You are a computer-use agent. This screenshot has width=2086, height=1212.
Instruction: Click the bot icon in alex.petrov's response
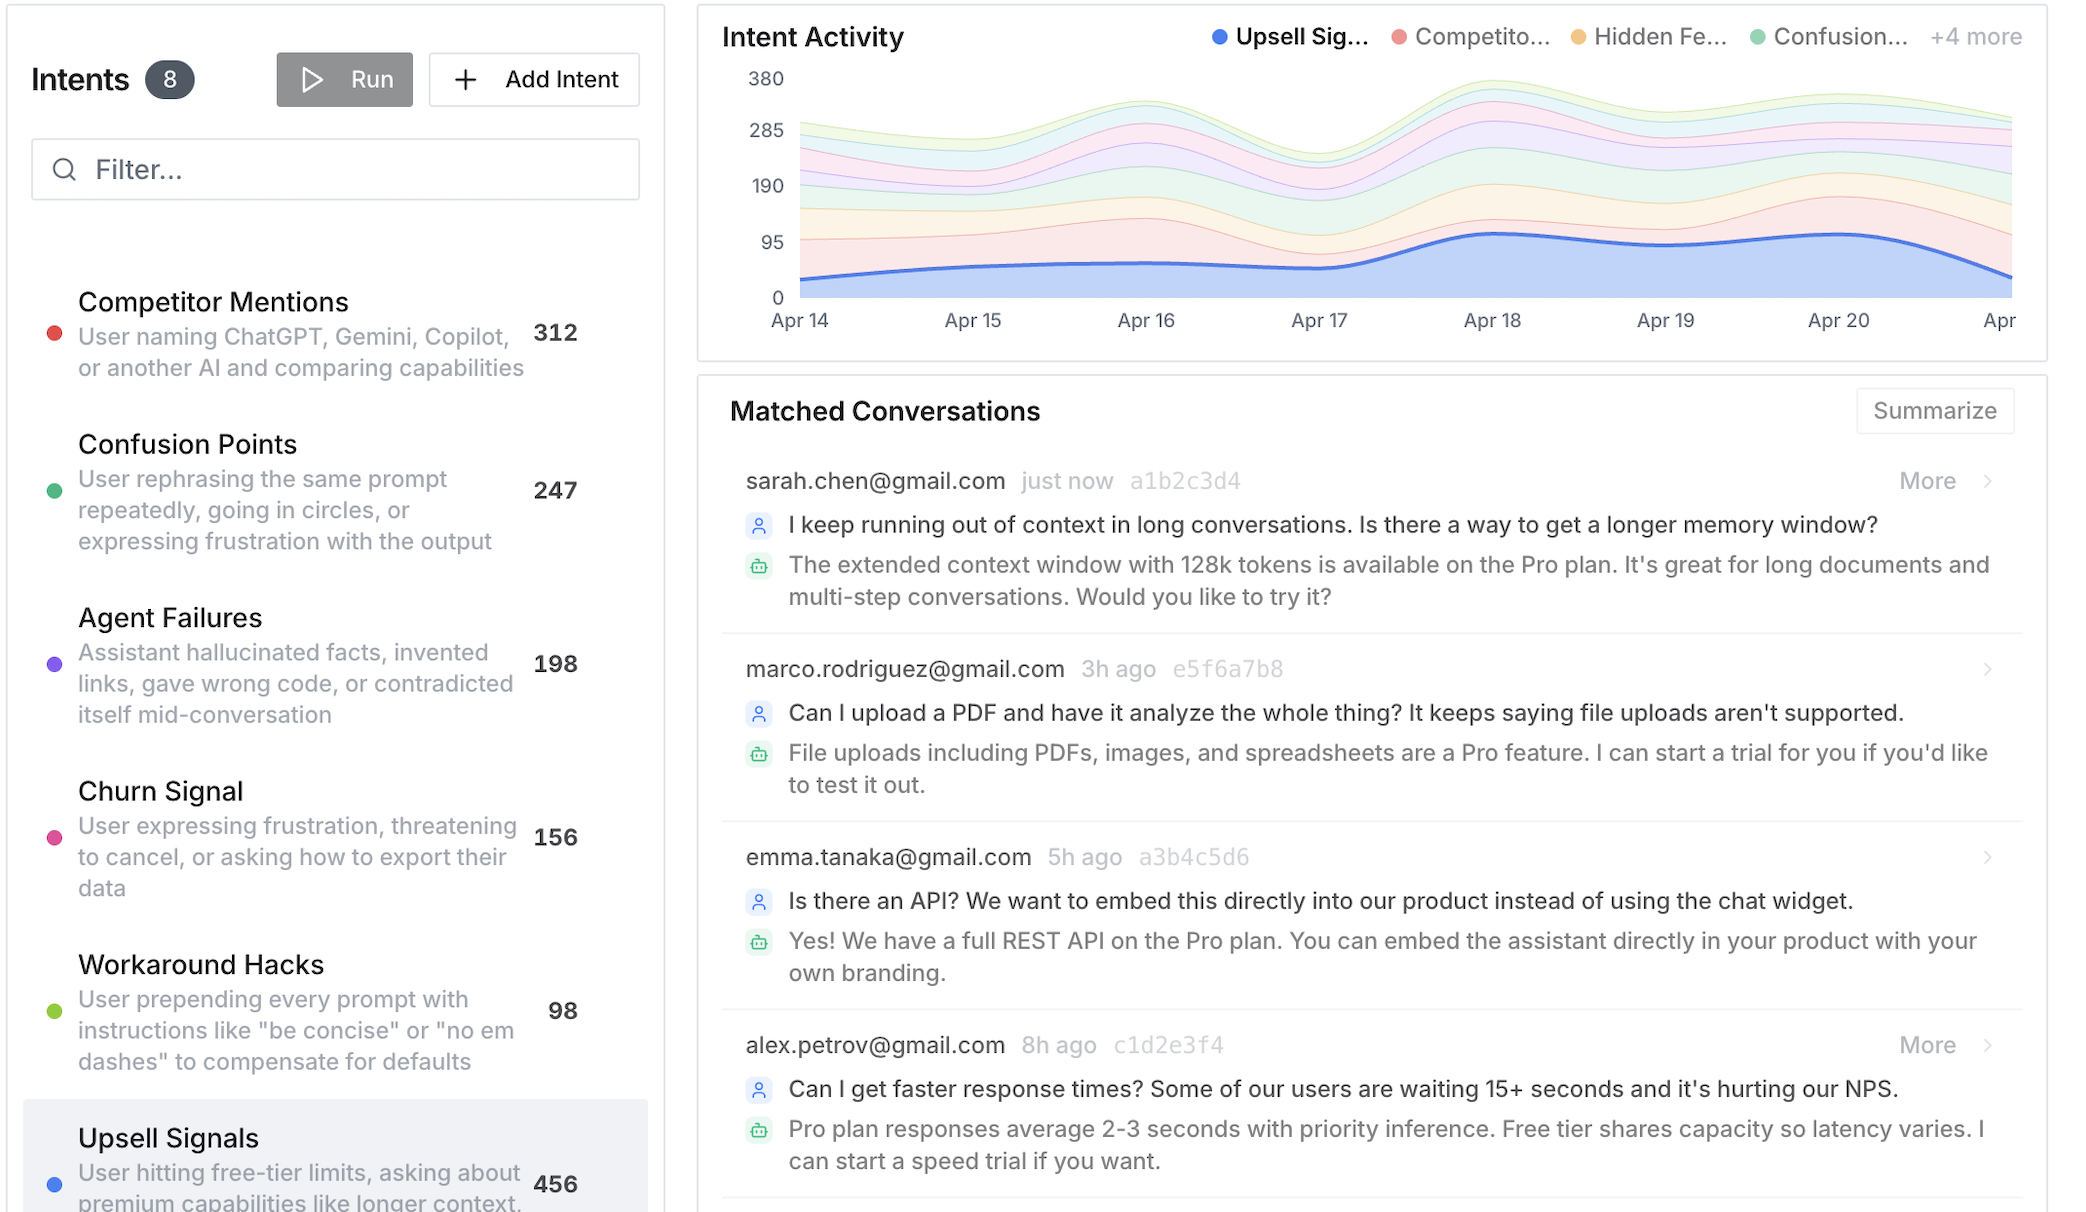(x=758, y=1129)
